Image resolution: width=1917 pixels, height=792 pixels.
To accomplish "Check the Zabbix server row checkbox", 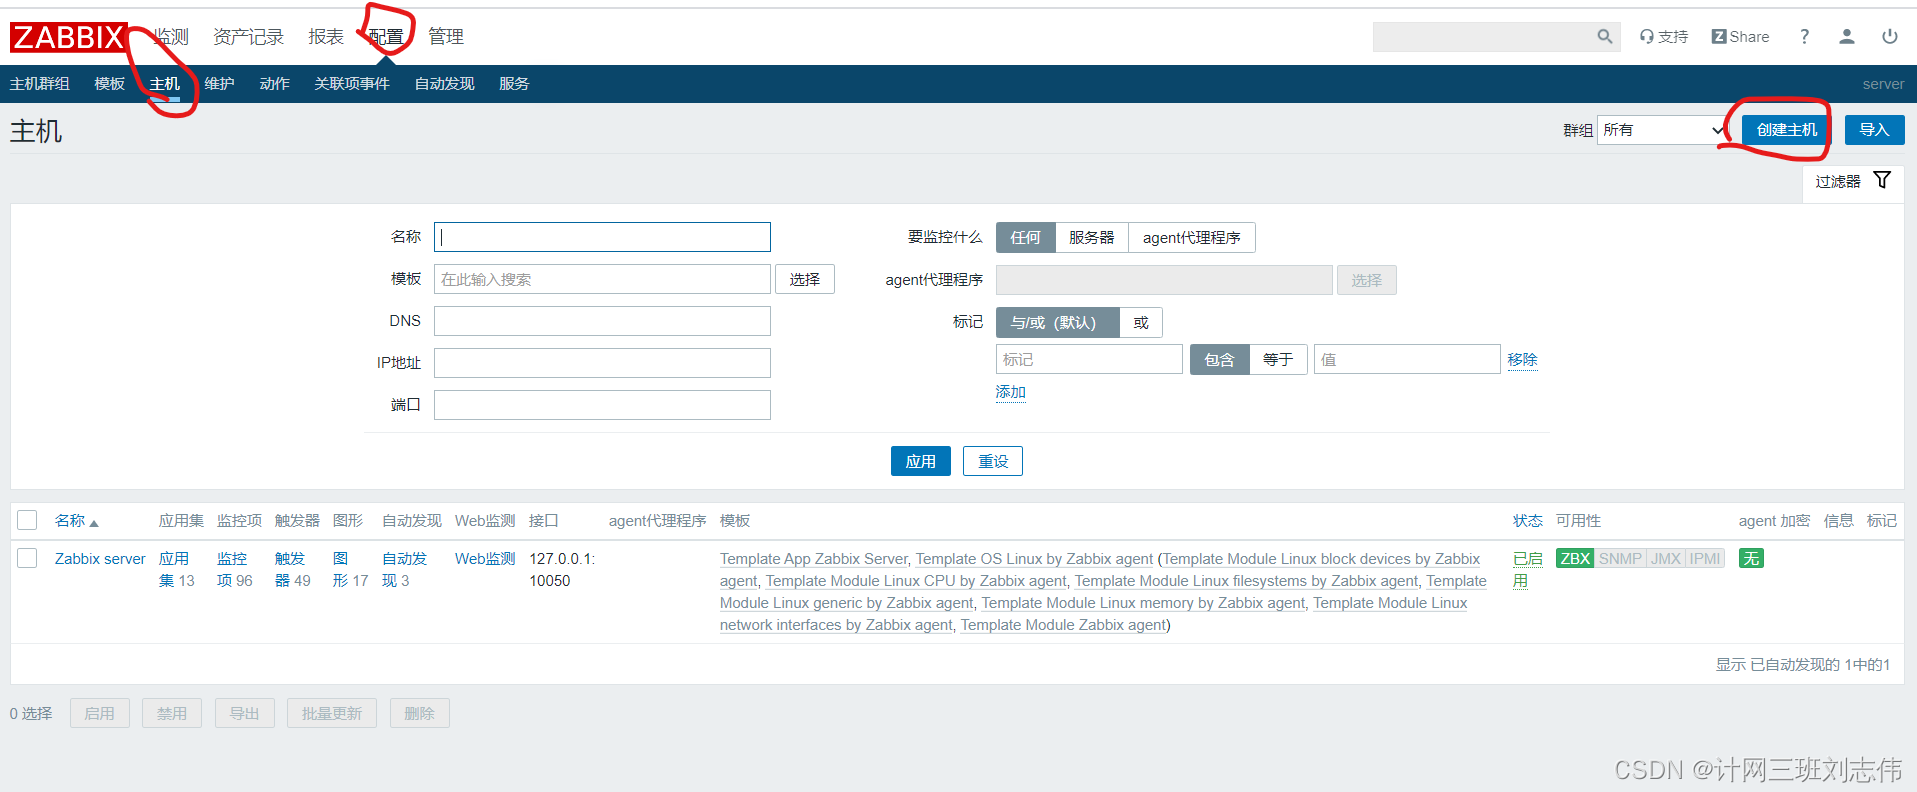I will coord(27,558).
